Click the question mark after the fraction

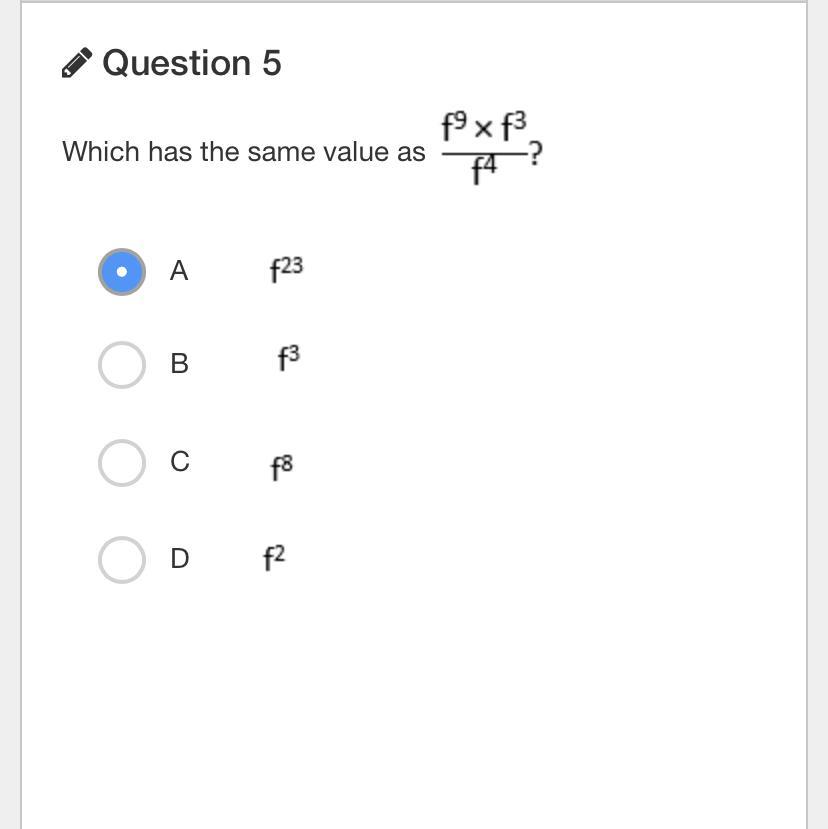[536, 154]
